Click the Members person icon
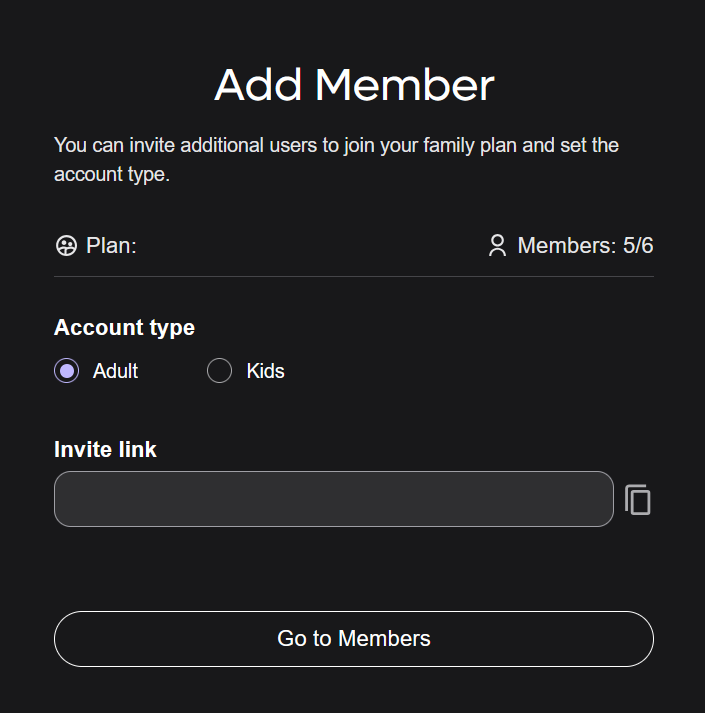Viewport: 705px width, 713px height. [x=497, y=245]
